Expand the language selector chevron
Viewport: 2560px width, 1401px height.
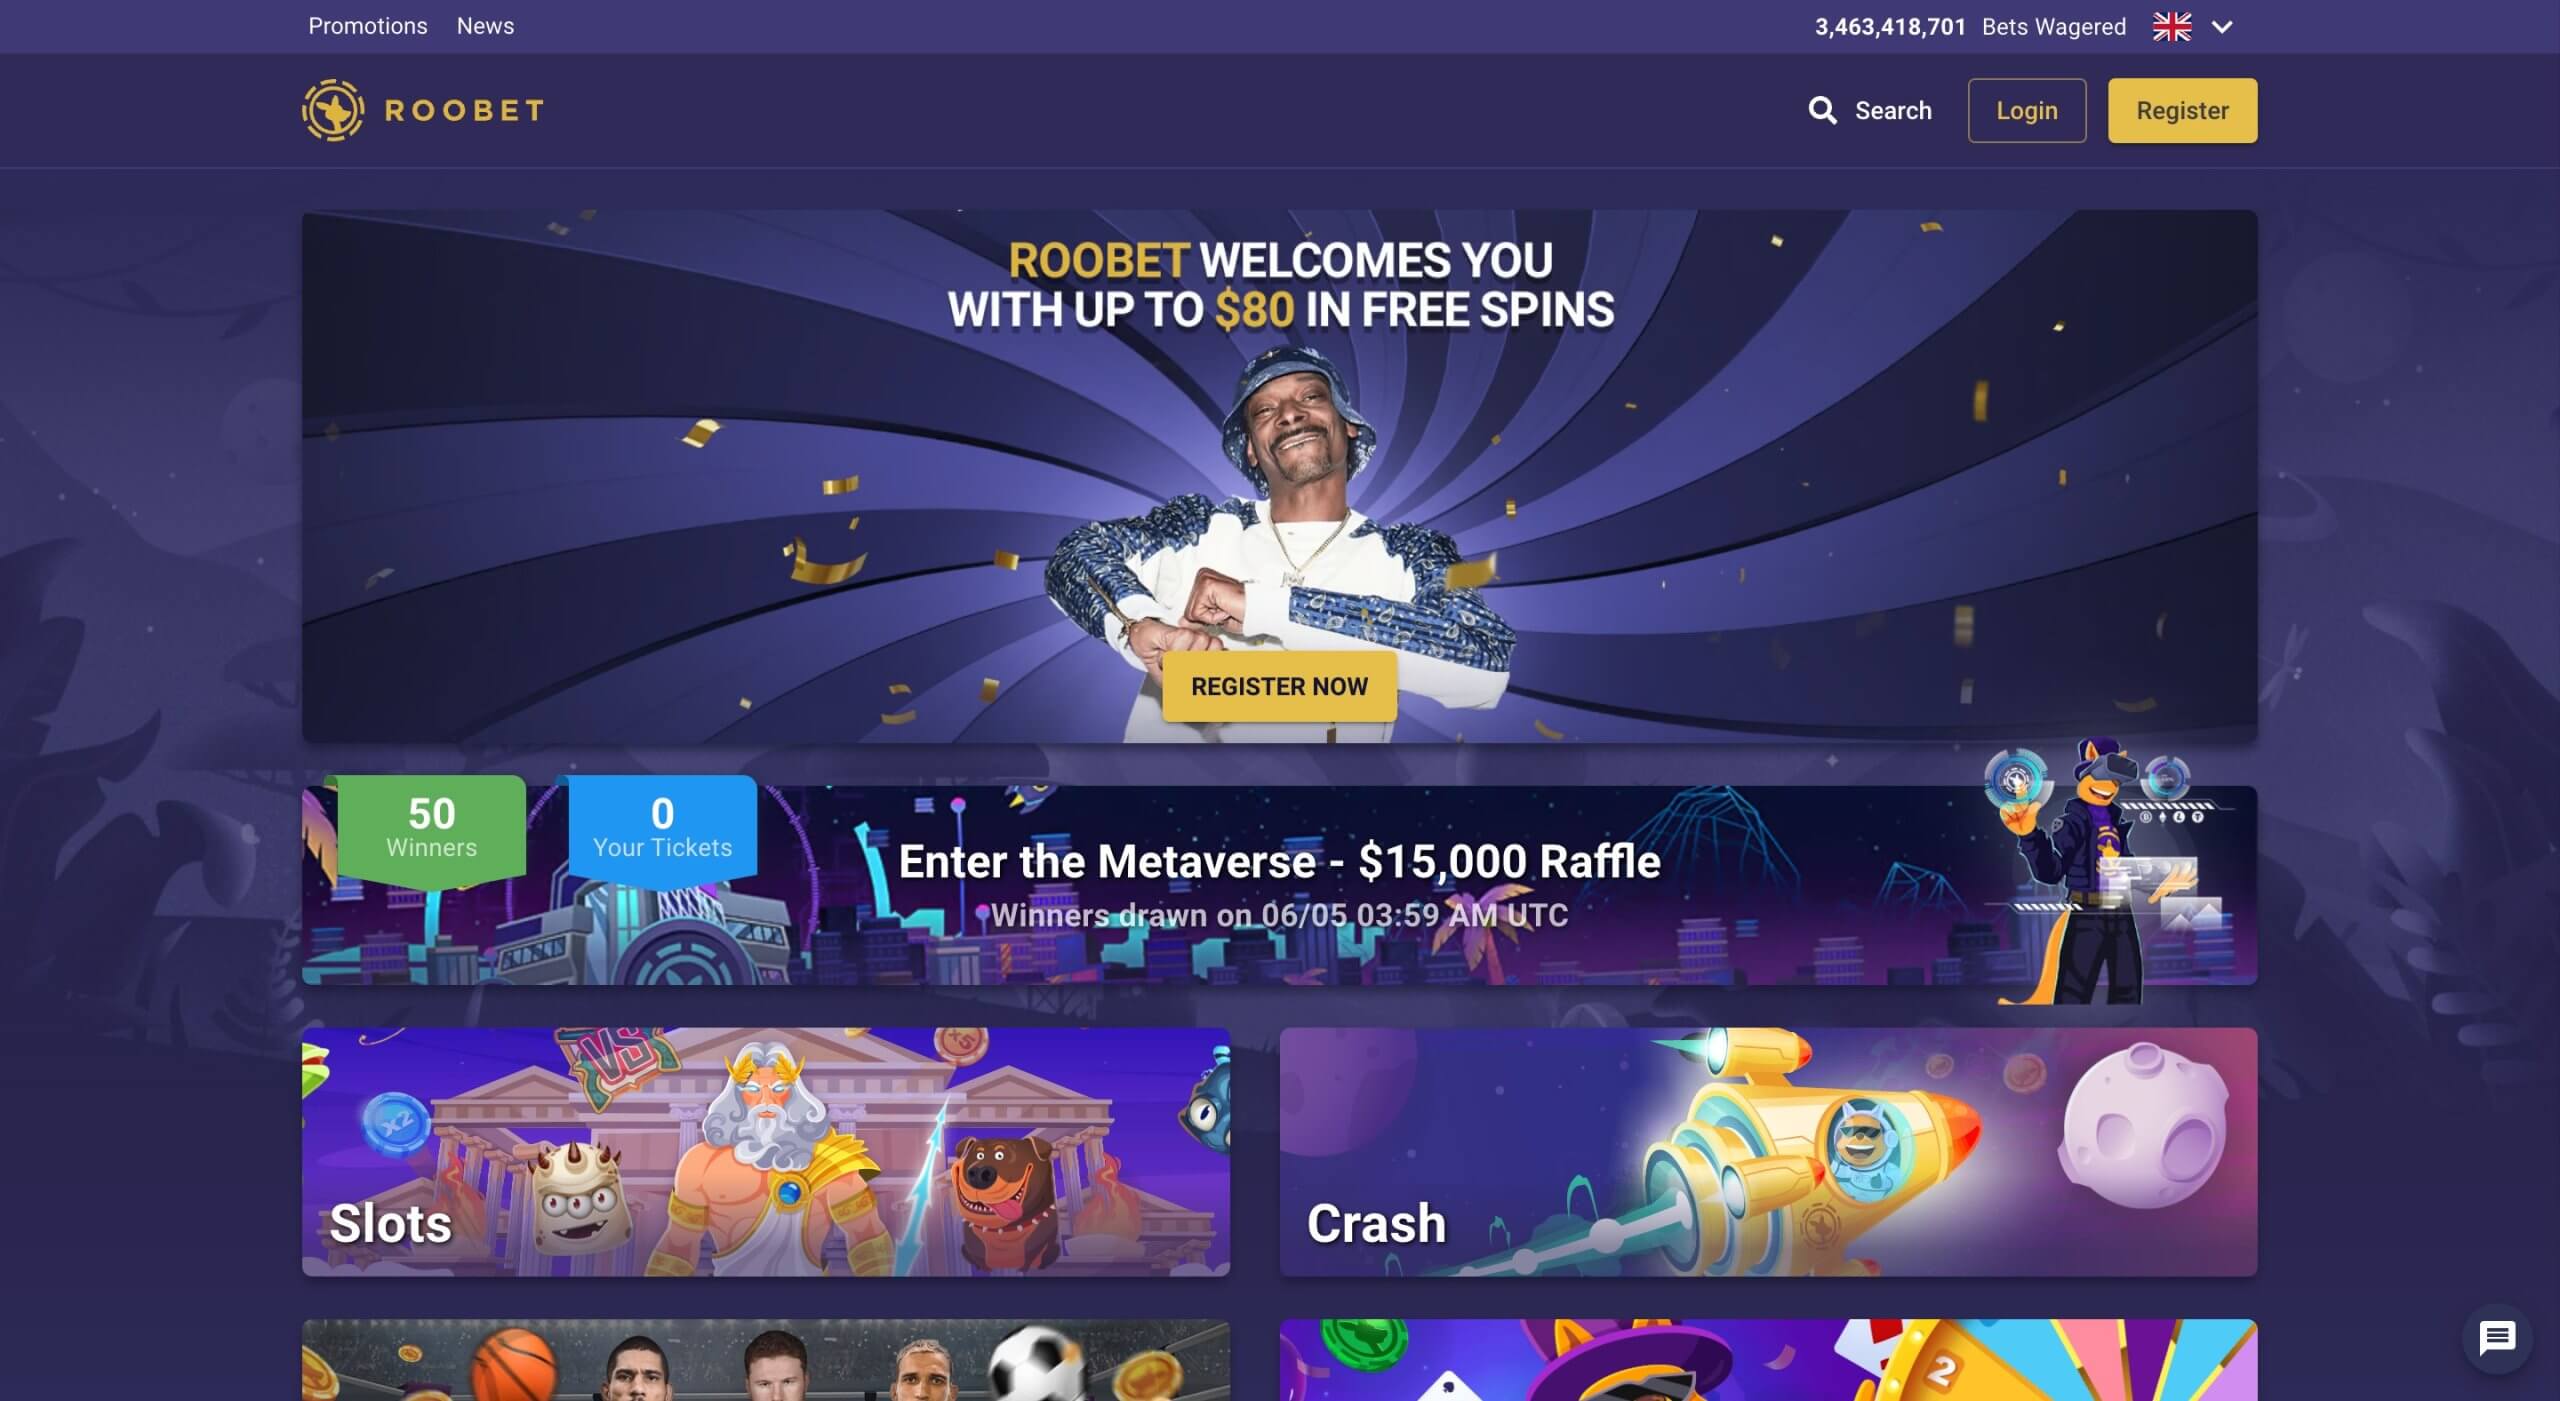coord(2222,27)
